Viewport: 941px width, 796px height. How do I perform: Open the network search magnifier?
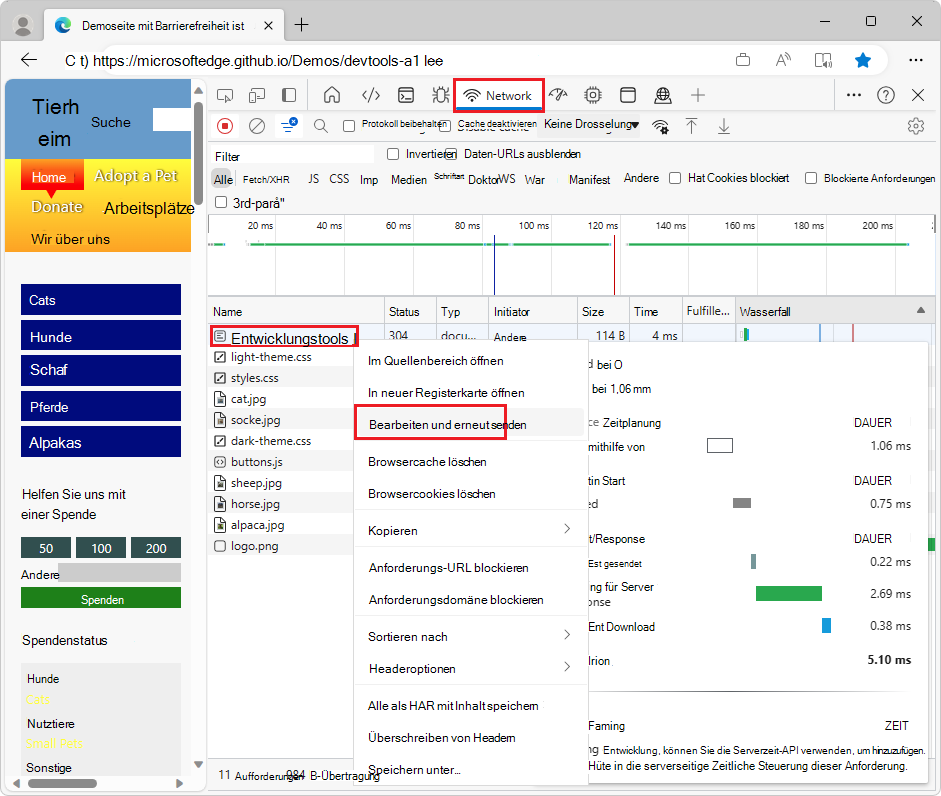pyautogui.click(x=320, y=126)
